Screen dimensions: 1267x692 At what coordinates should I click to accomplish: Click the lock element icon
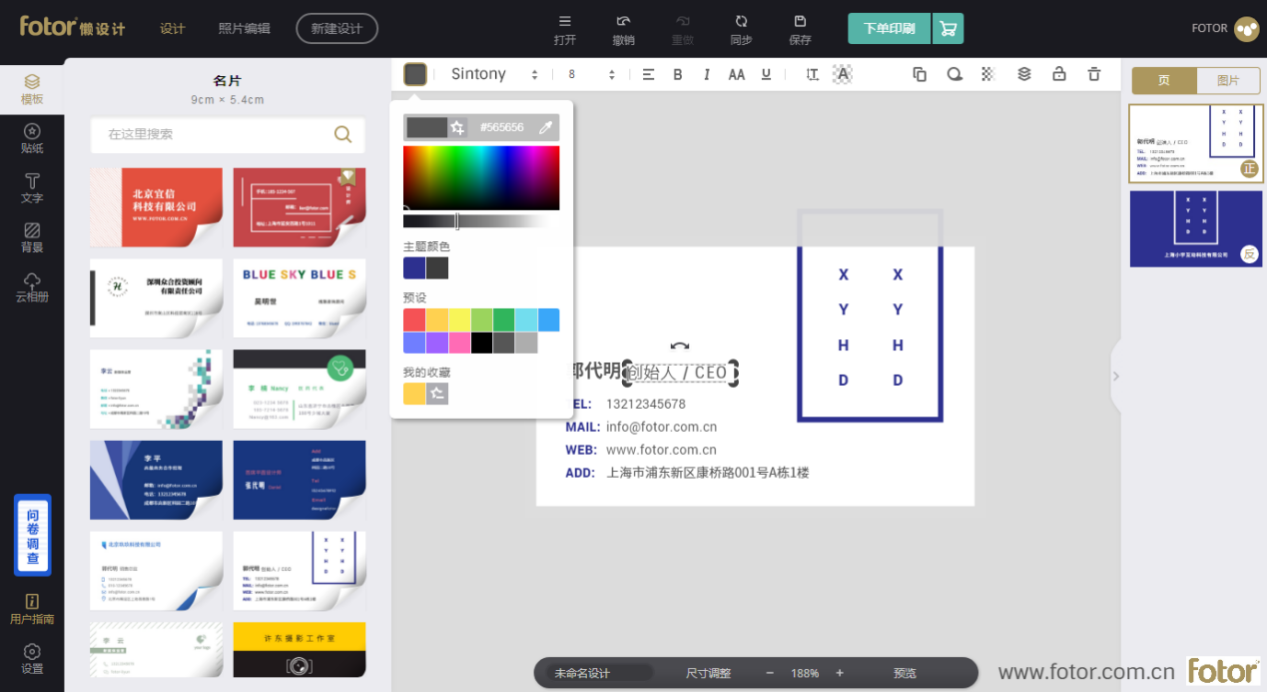pos(1059,74)
